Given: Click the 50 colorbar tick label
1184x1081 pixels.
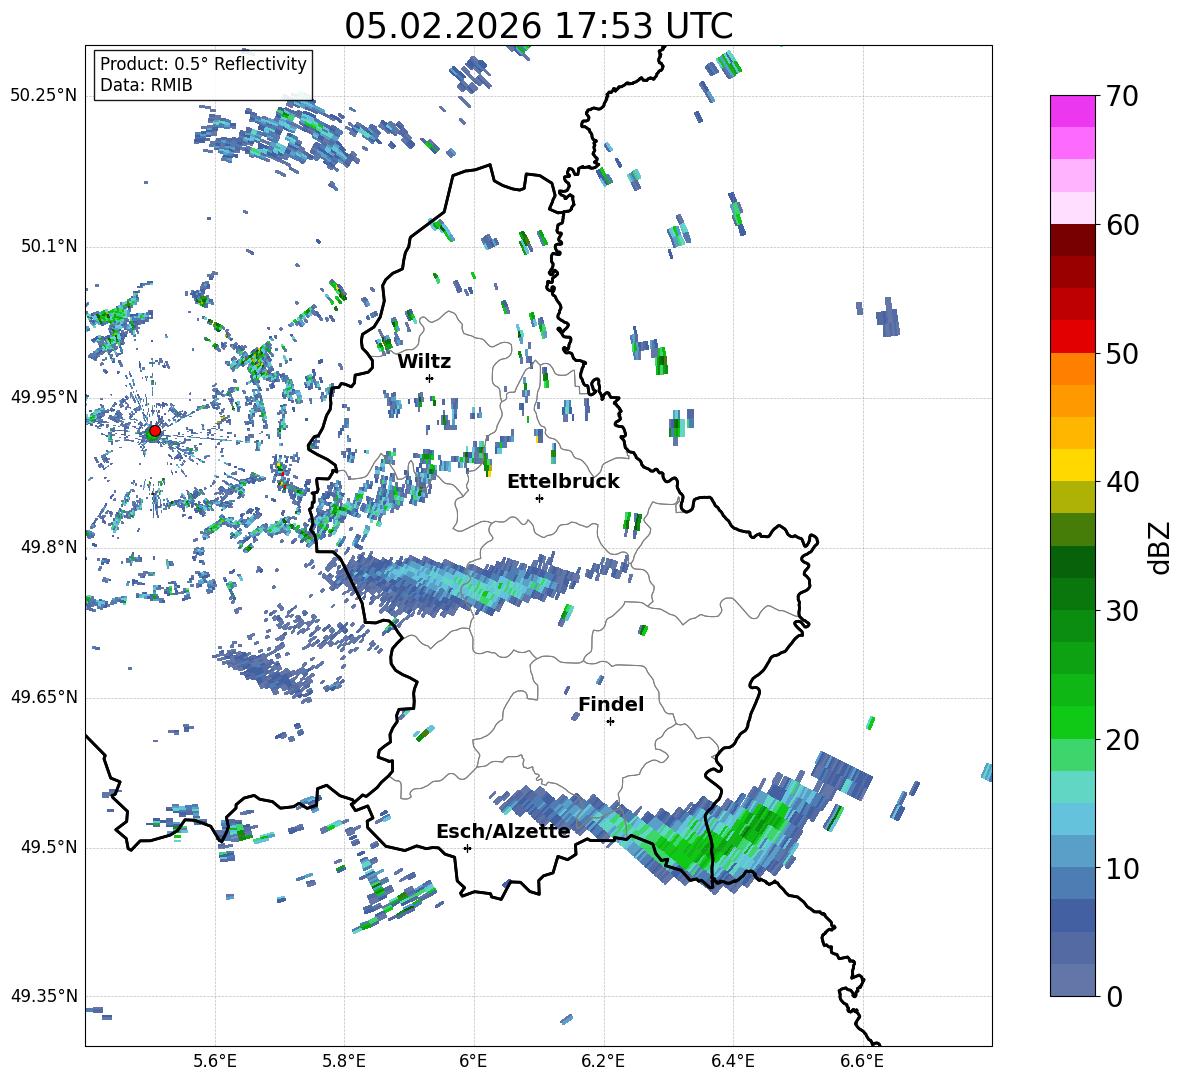Looking at the screenshot, I should (x=1123, y=353).
